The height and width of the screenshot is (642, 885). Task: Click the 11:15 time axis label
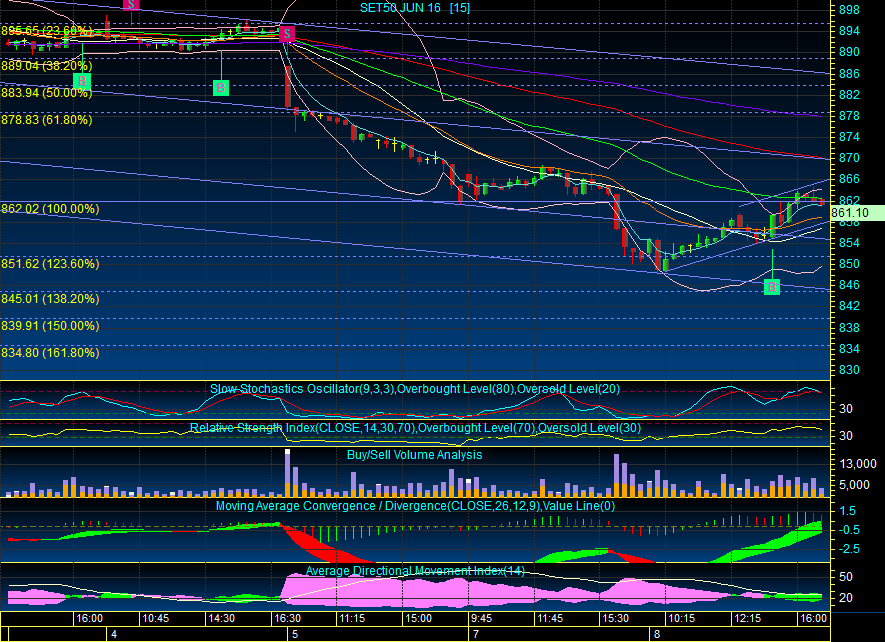point(352,618)
